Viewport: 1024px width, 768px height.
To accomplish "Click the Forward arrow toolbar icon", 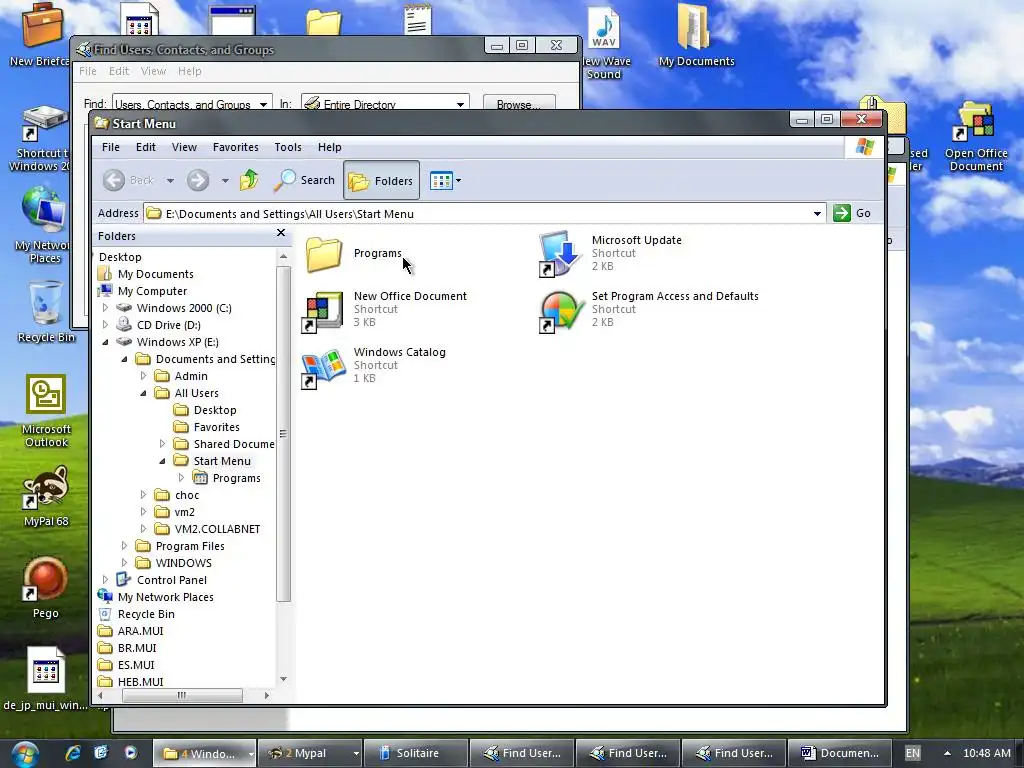I will [x=198, y=180].
